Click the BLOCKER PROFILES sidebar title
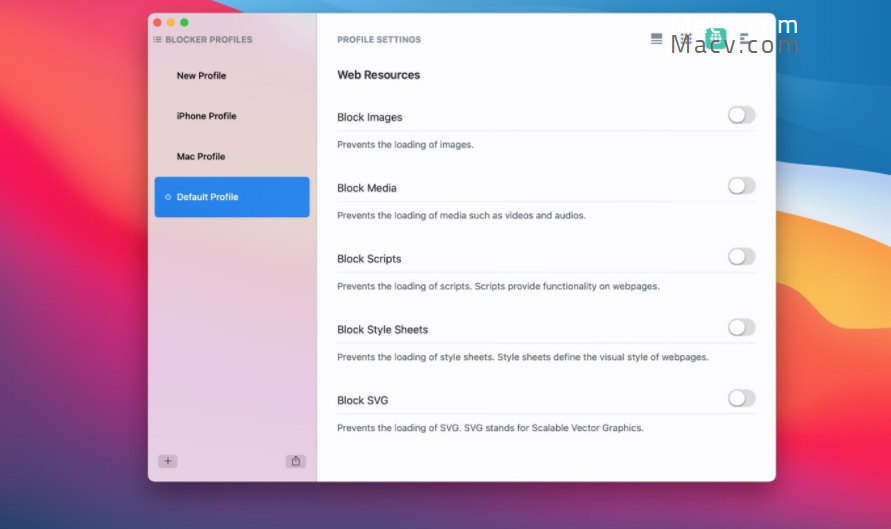The height and width of the screenshot is (529, 891). (209, 39)
